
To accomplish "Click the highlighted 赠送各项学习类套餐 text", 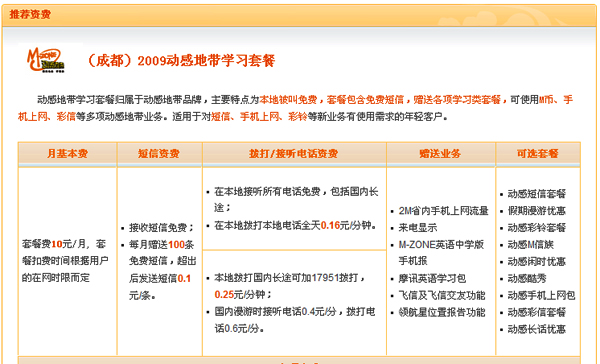I will (457, 100).
